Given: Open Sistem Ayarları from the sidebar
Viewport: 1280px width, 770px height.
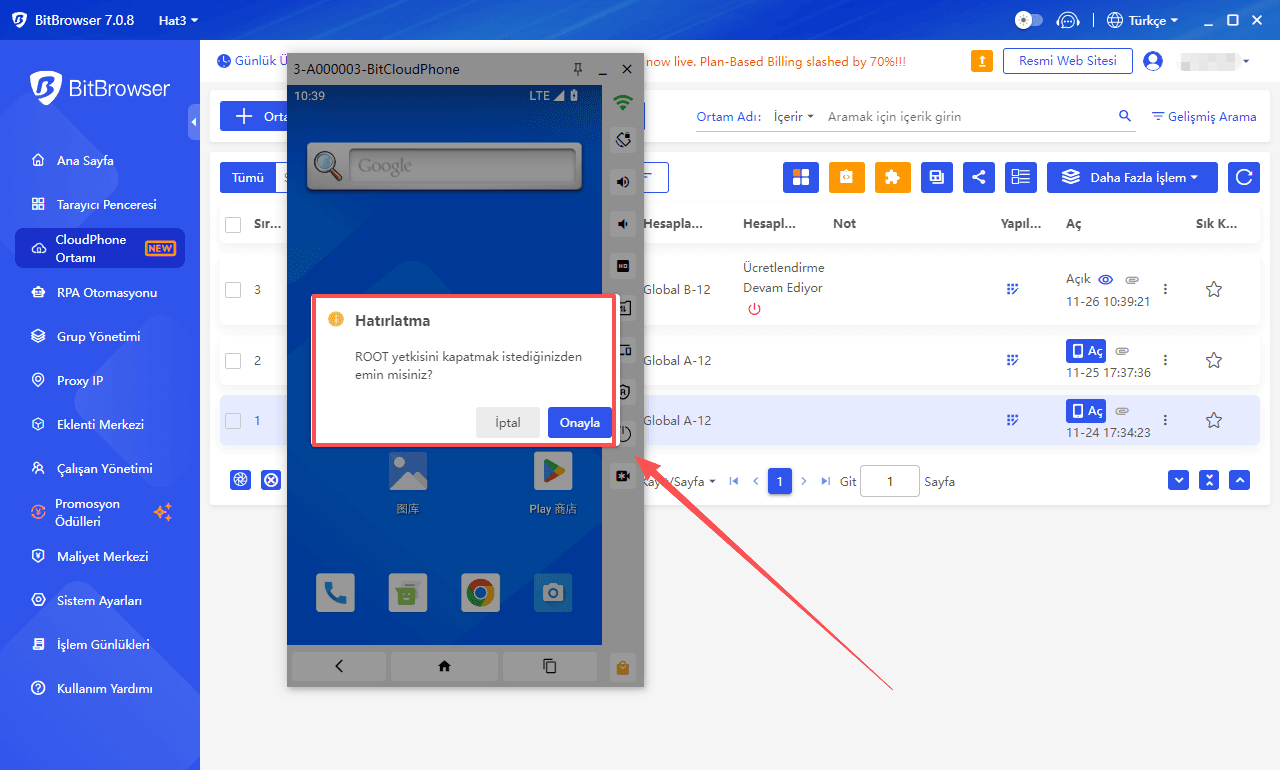Looking at the screenshot, I should tap(99, 601).
